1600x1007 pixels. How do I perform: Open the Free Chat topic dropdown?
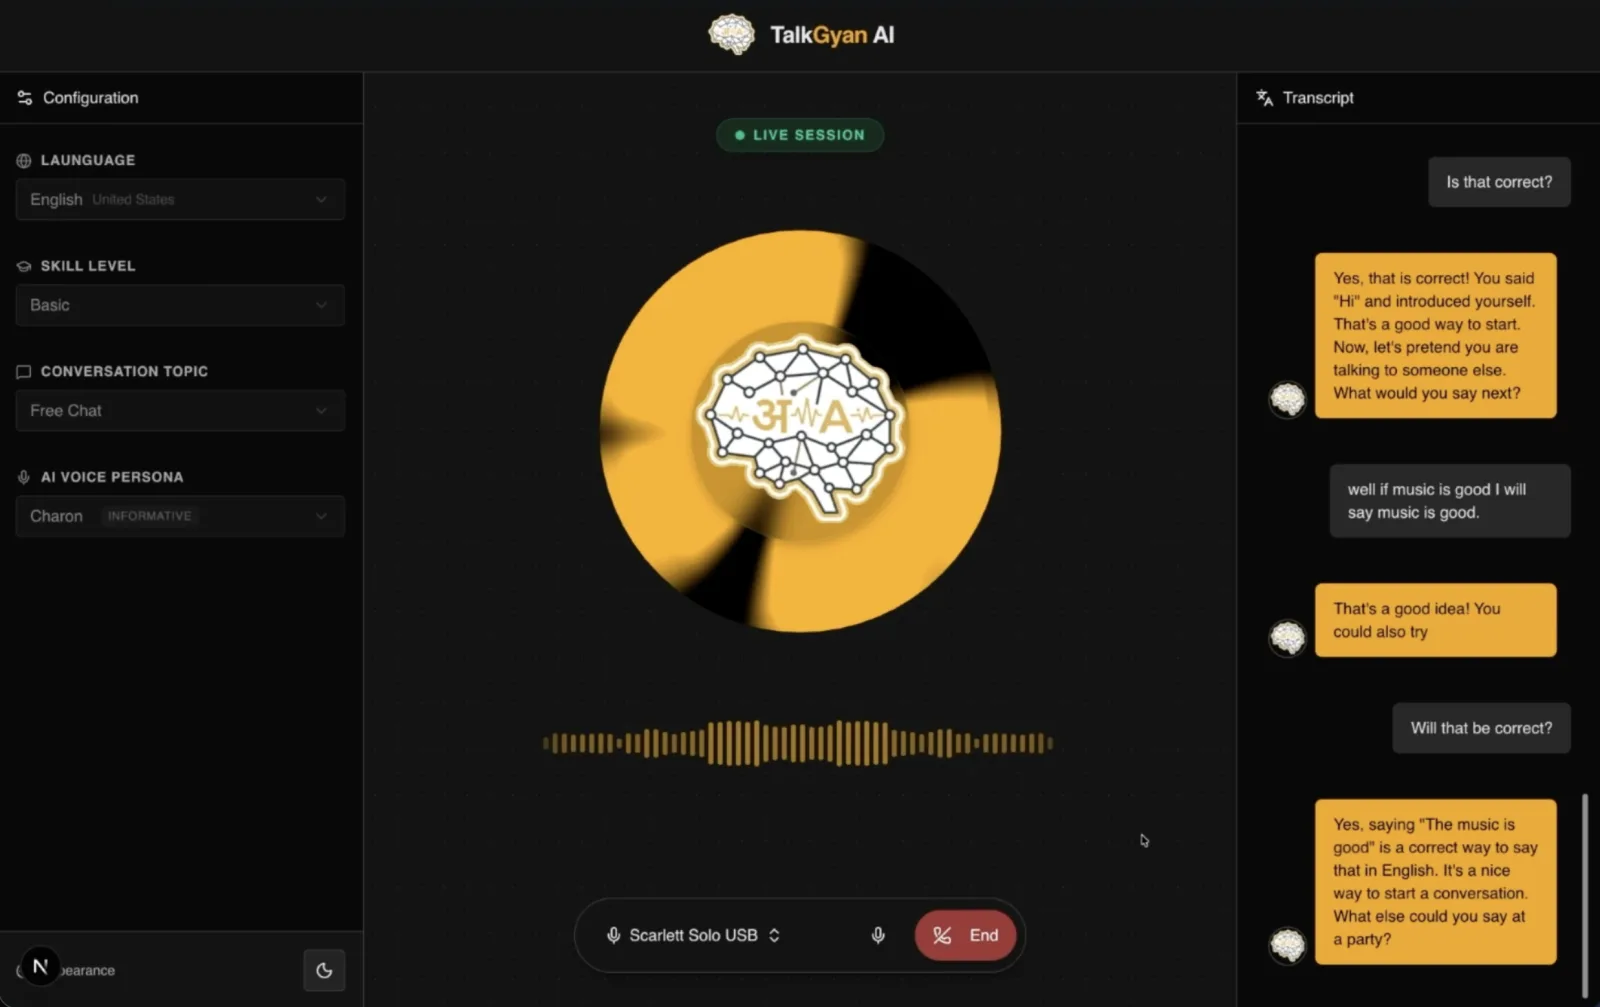[x=180, y=410]
